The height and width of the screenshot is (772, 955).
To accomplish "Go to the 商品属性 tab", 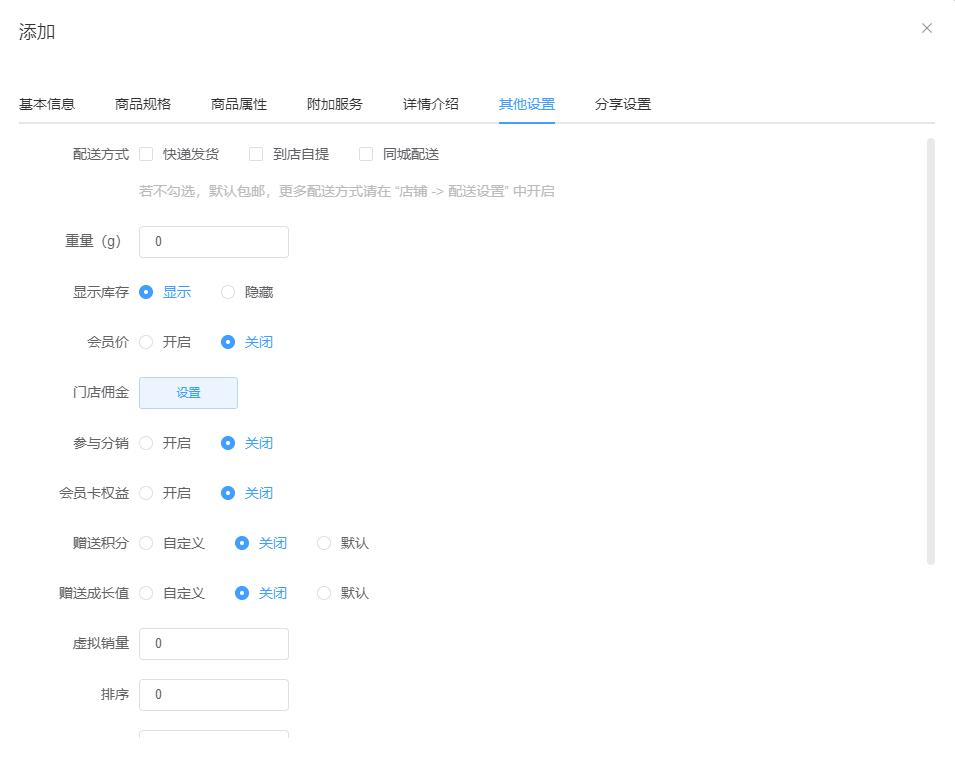I will click(x=239, y=104).
